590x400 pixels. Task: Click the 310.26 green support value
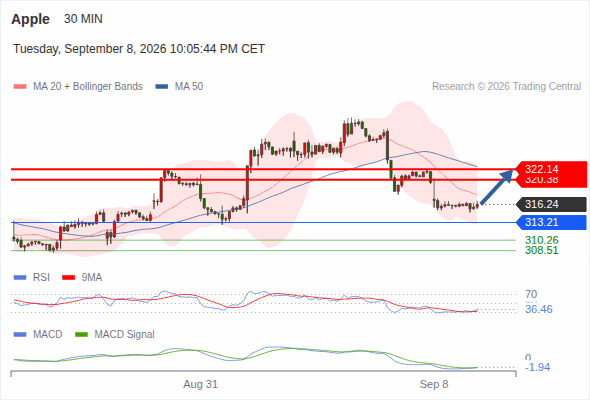[542, 240]
